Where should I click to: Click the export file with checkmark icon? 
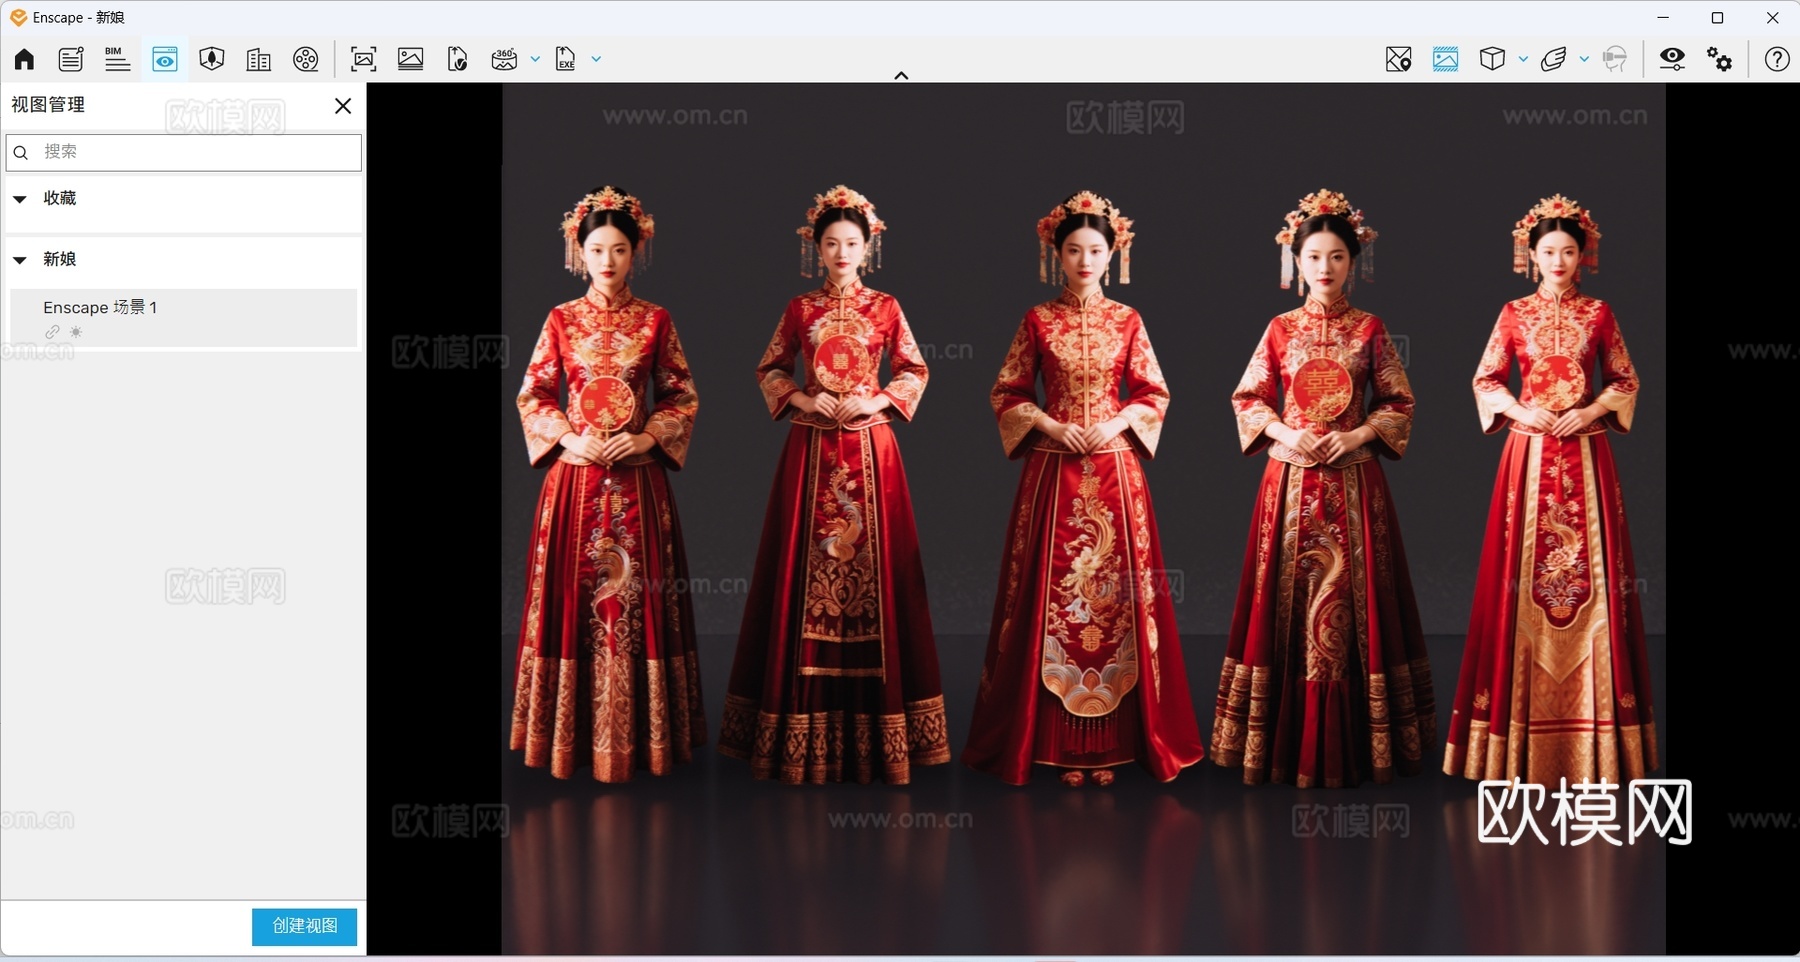point(457,59)
